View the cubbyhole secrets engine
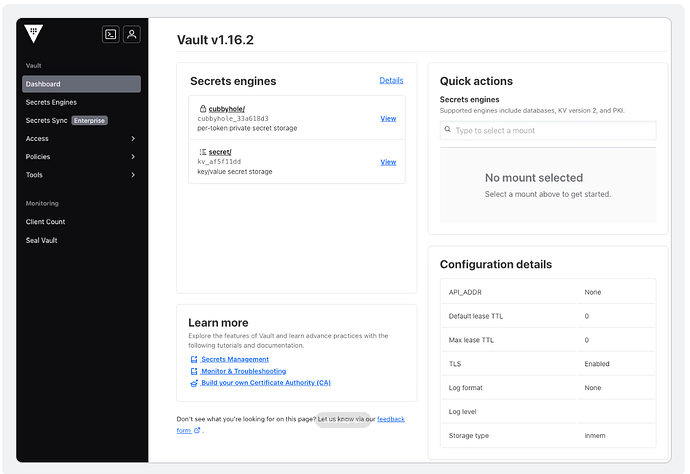The image size is (690, 474). 388,118
